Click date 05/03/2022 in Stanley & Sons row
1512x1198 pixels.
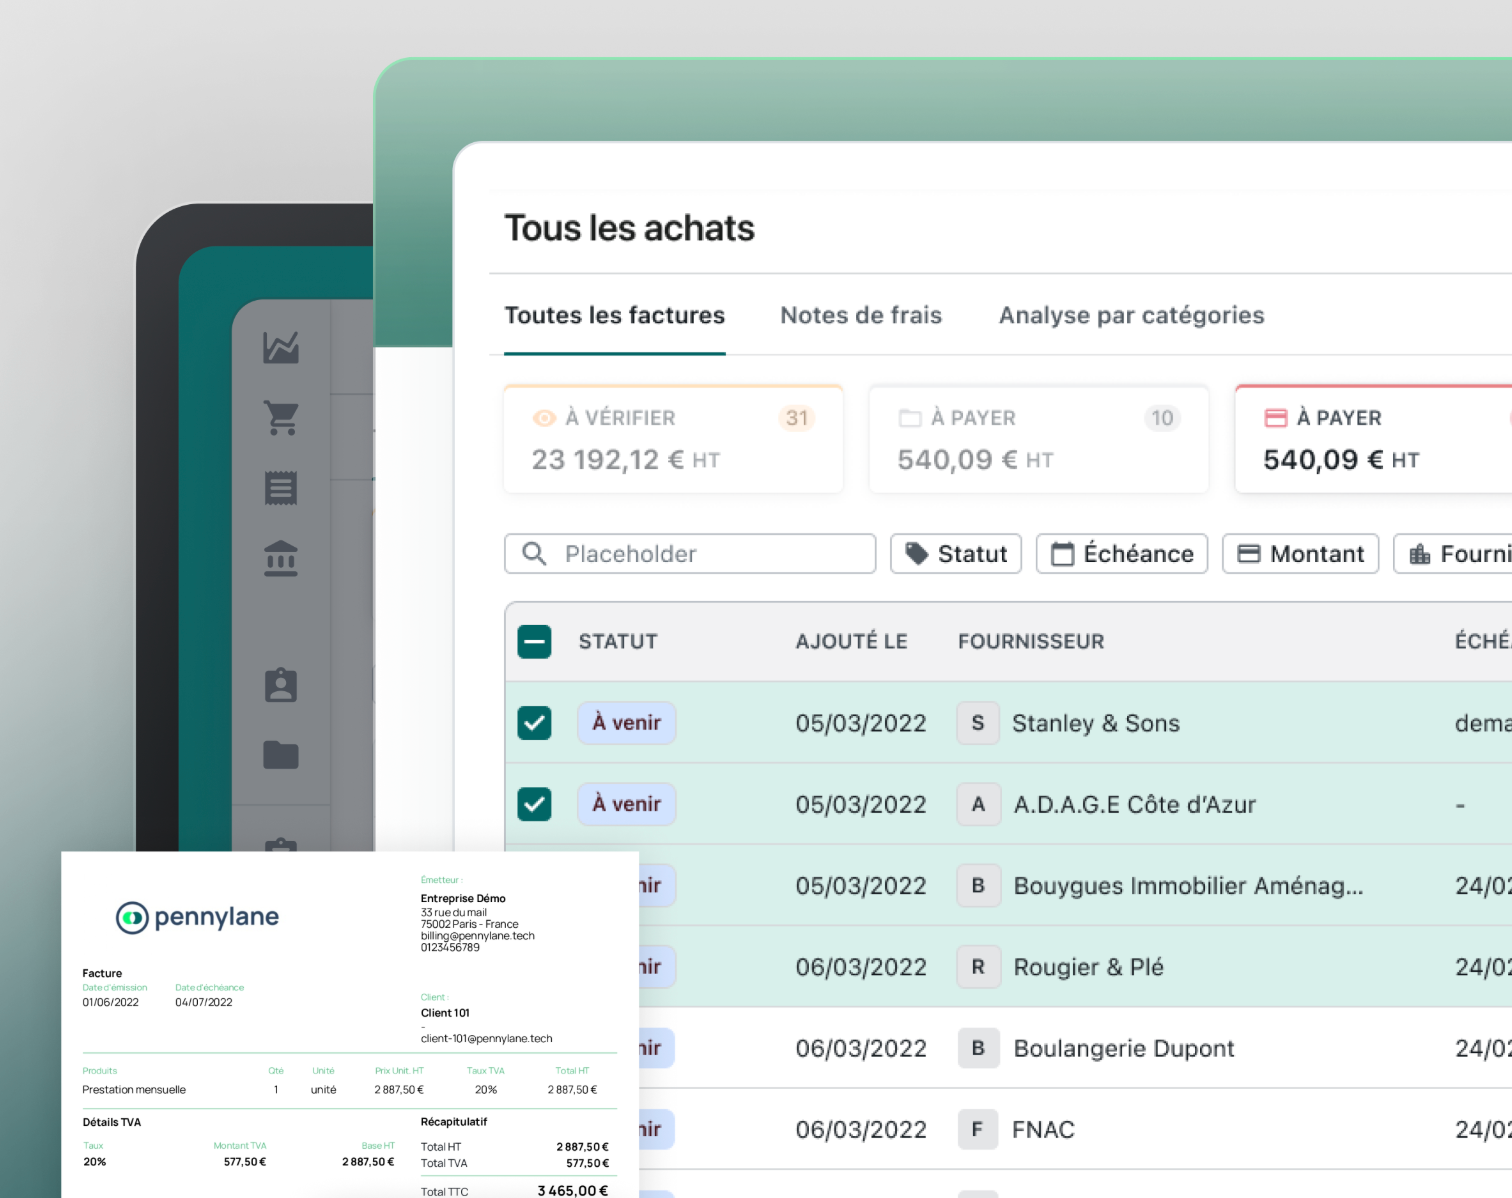861,723
